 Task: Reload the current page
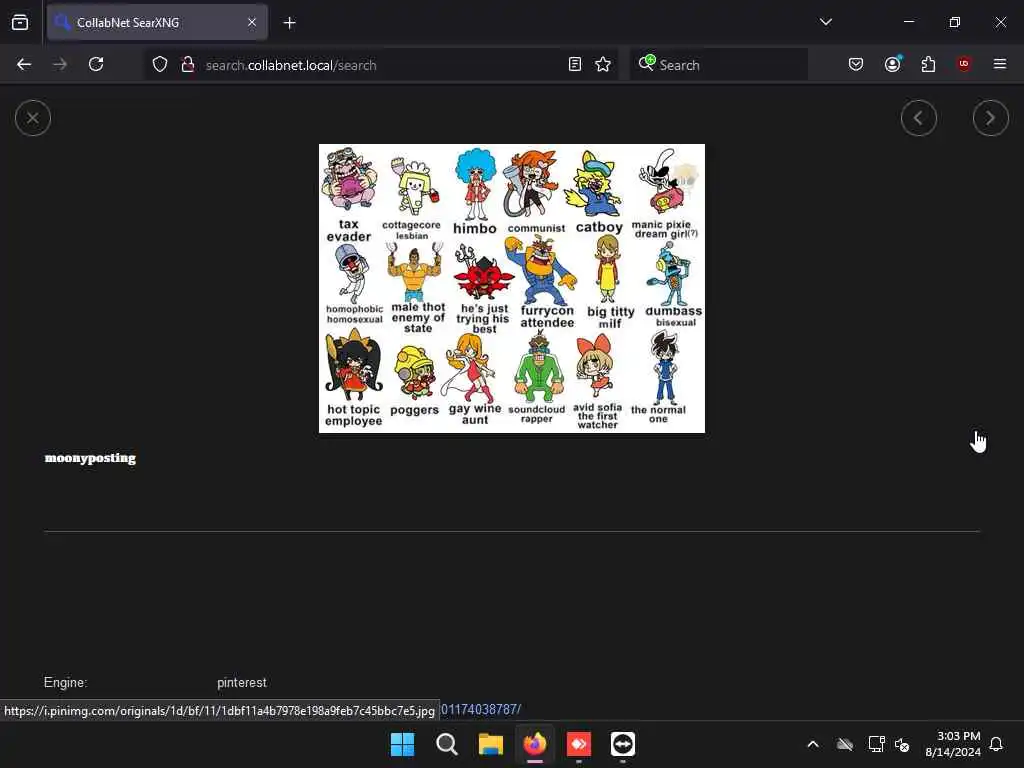[x=96, y=65]
